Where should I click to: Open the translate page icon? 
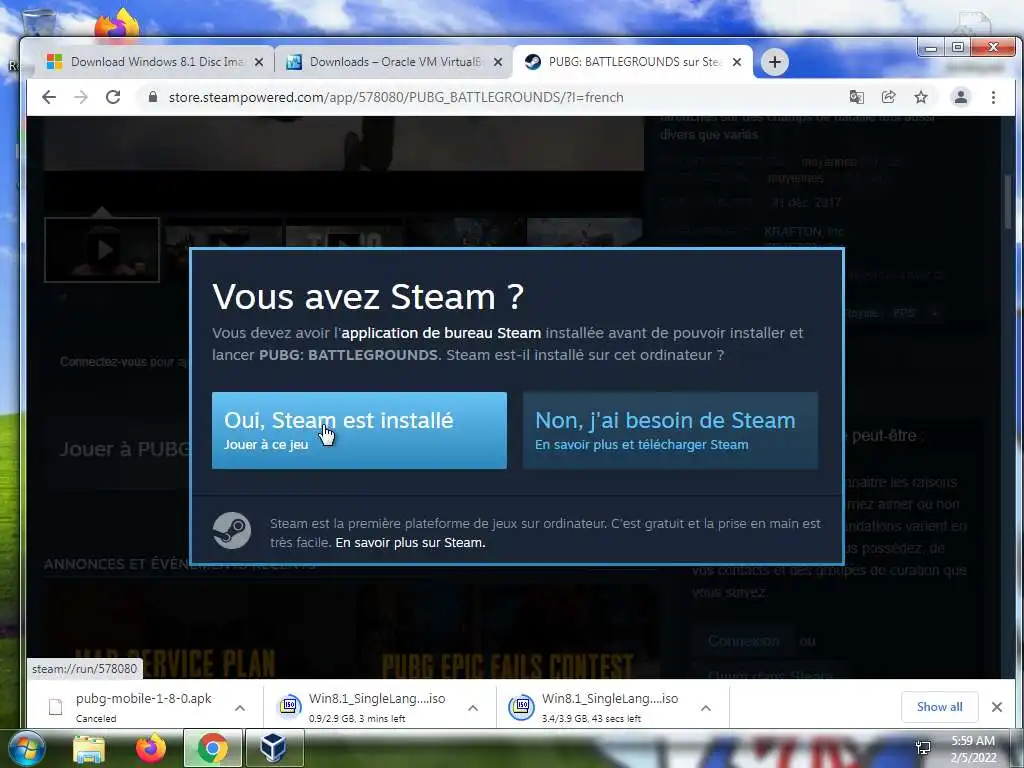[x=856, y=97]
